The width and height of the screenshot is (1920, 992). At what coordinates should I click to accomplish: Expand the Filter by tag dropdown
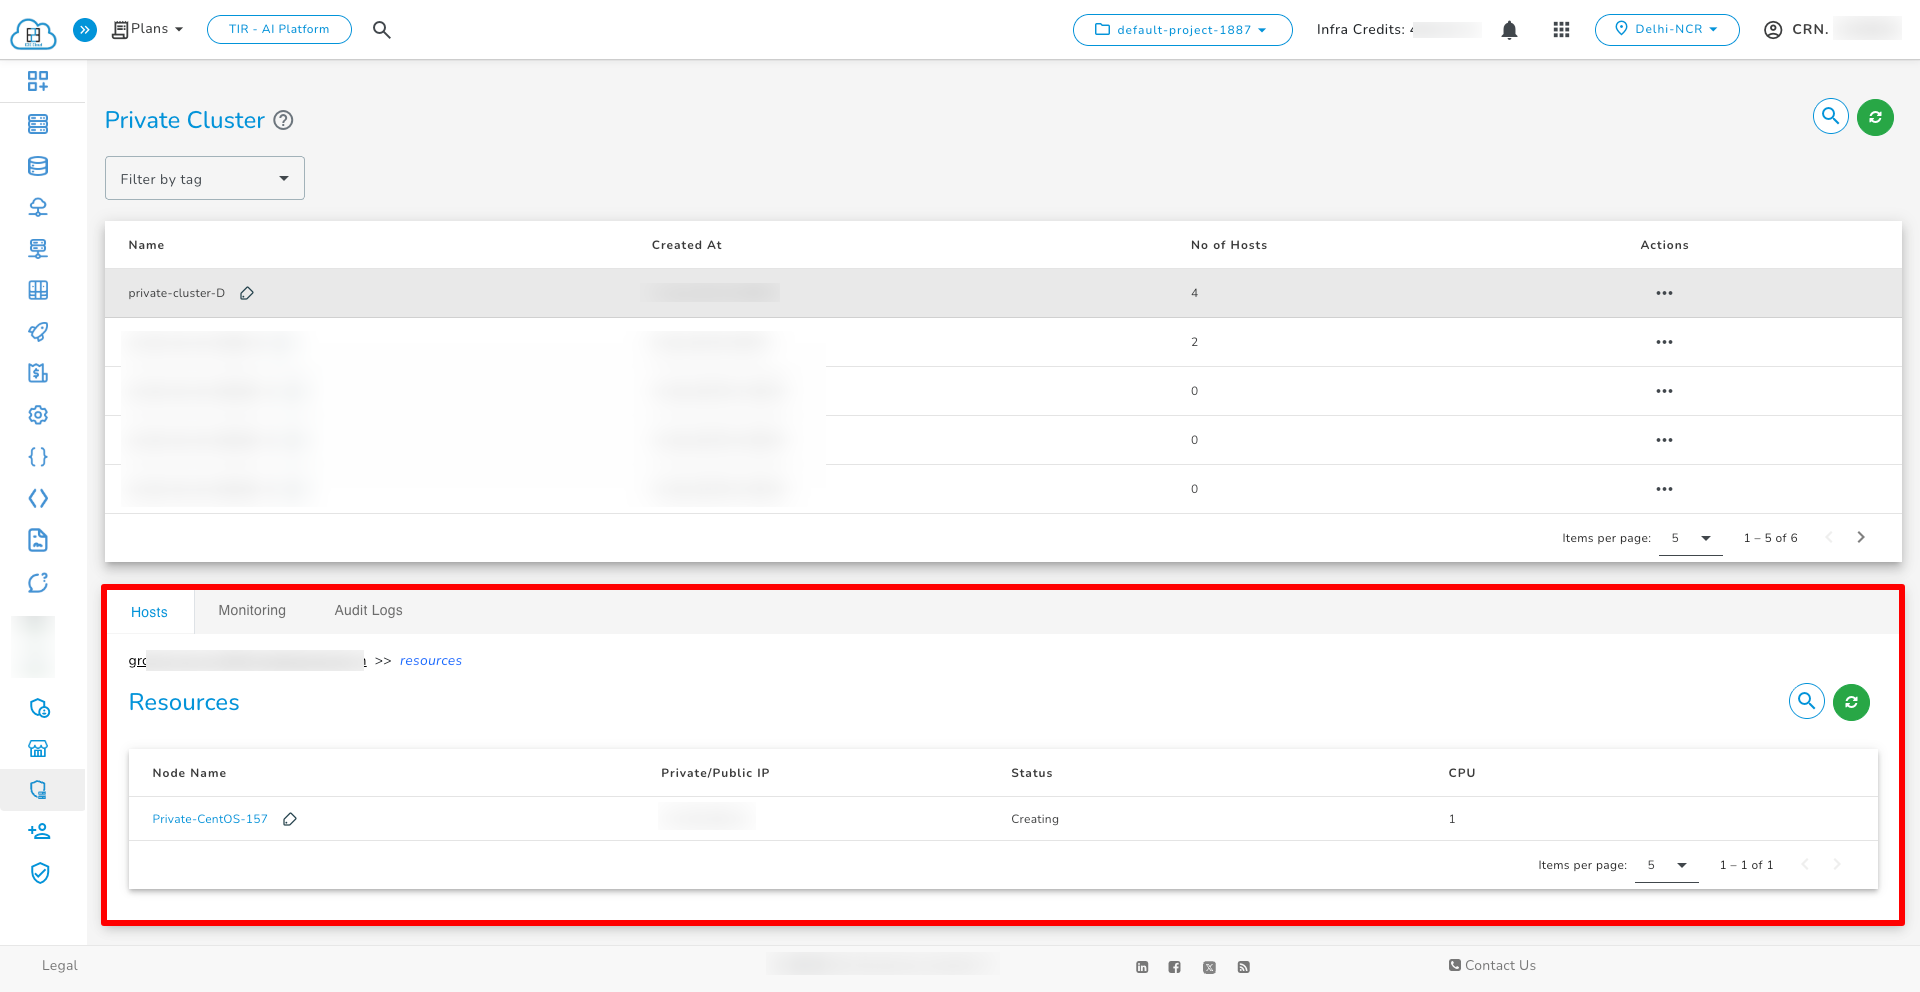tap(204, 177)
